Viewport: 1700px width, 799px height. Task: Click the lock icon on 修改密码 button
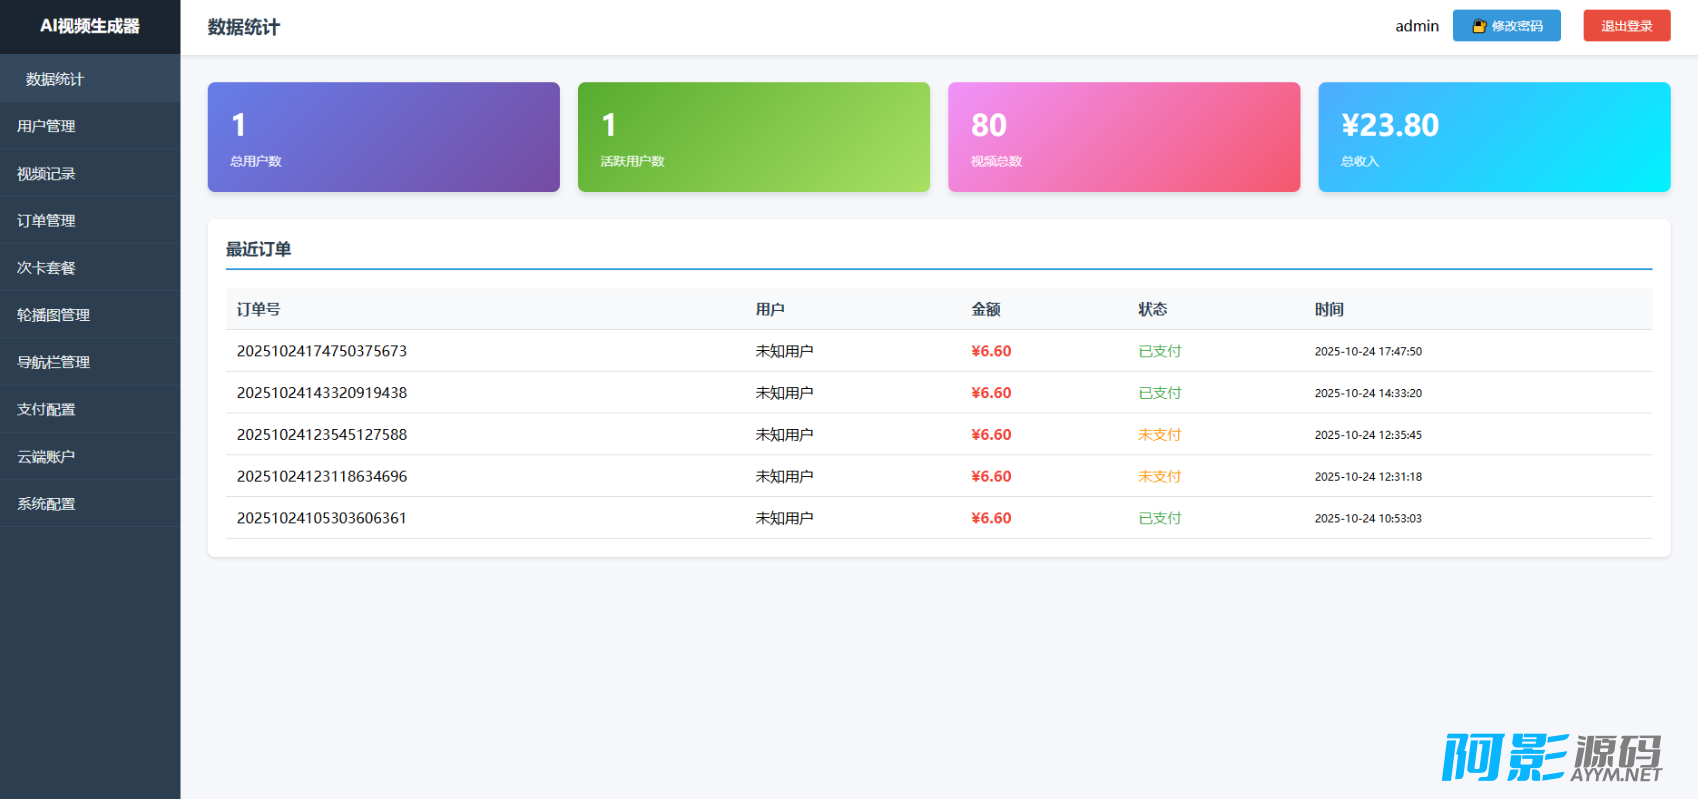pos(1479,26)
